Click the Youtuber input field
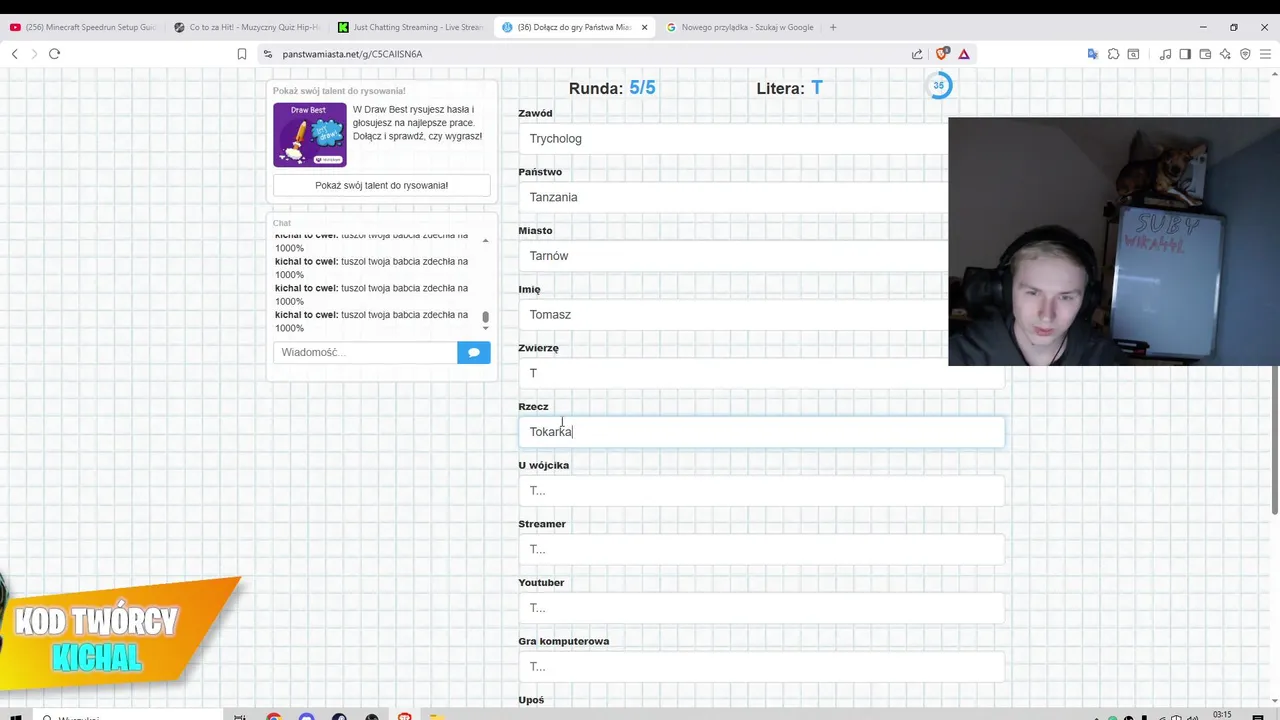1280x720 pixels. pyautogui.click(x=761, y=608)
